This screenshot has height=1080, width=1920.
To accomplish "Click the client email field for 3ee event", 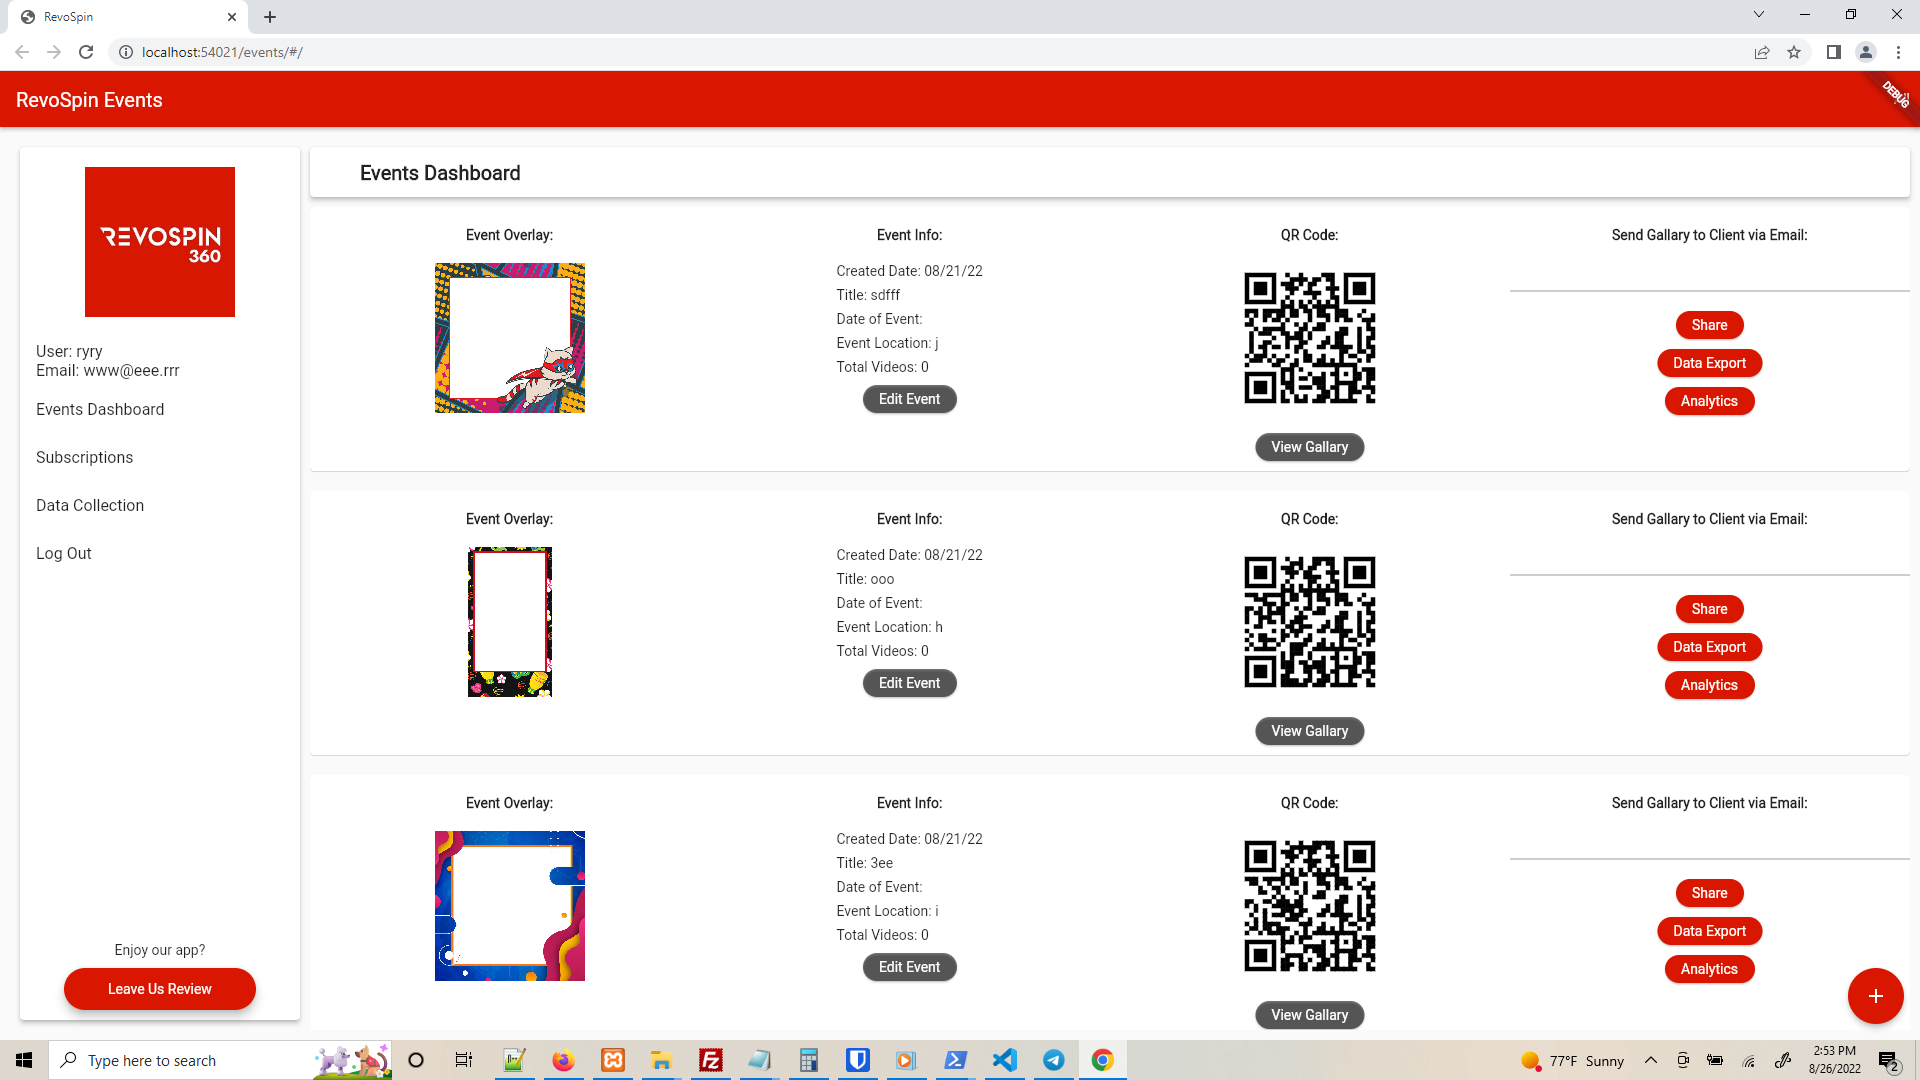I will [x=1709, y=840].
